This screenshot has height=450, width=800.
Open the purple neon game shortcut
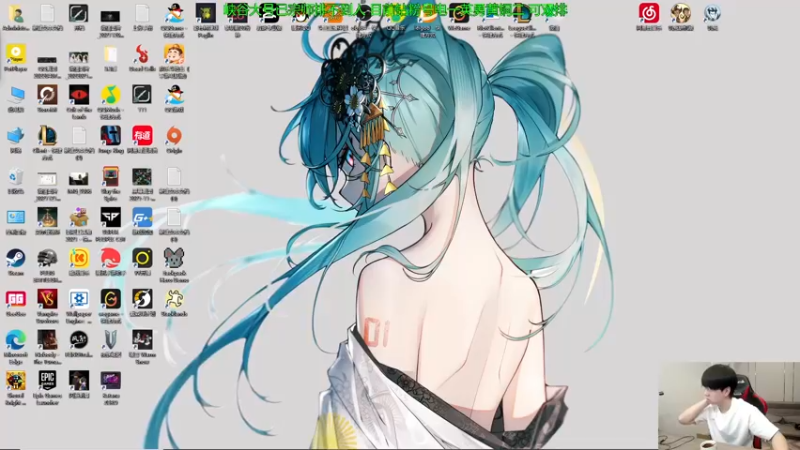pos(111,381)
